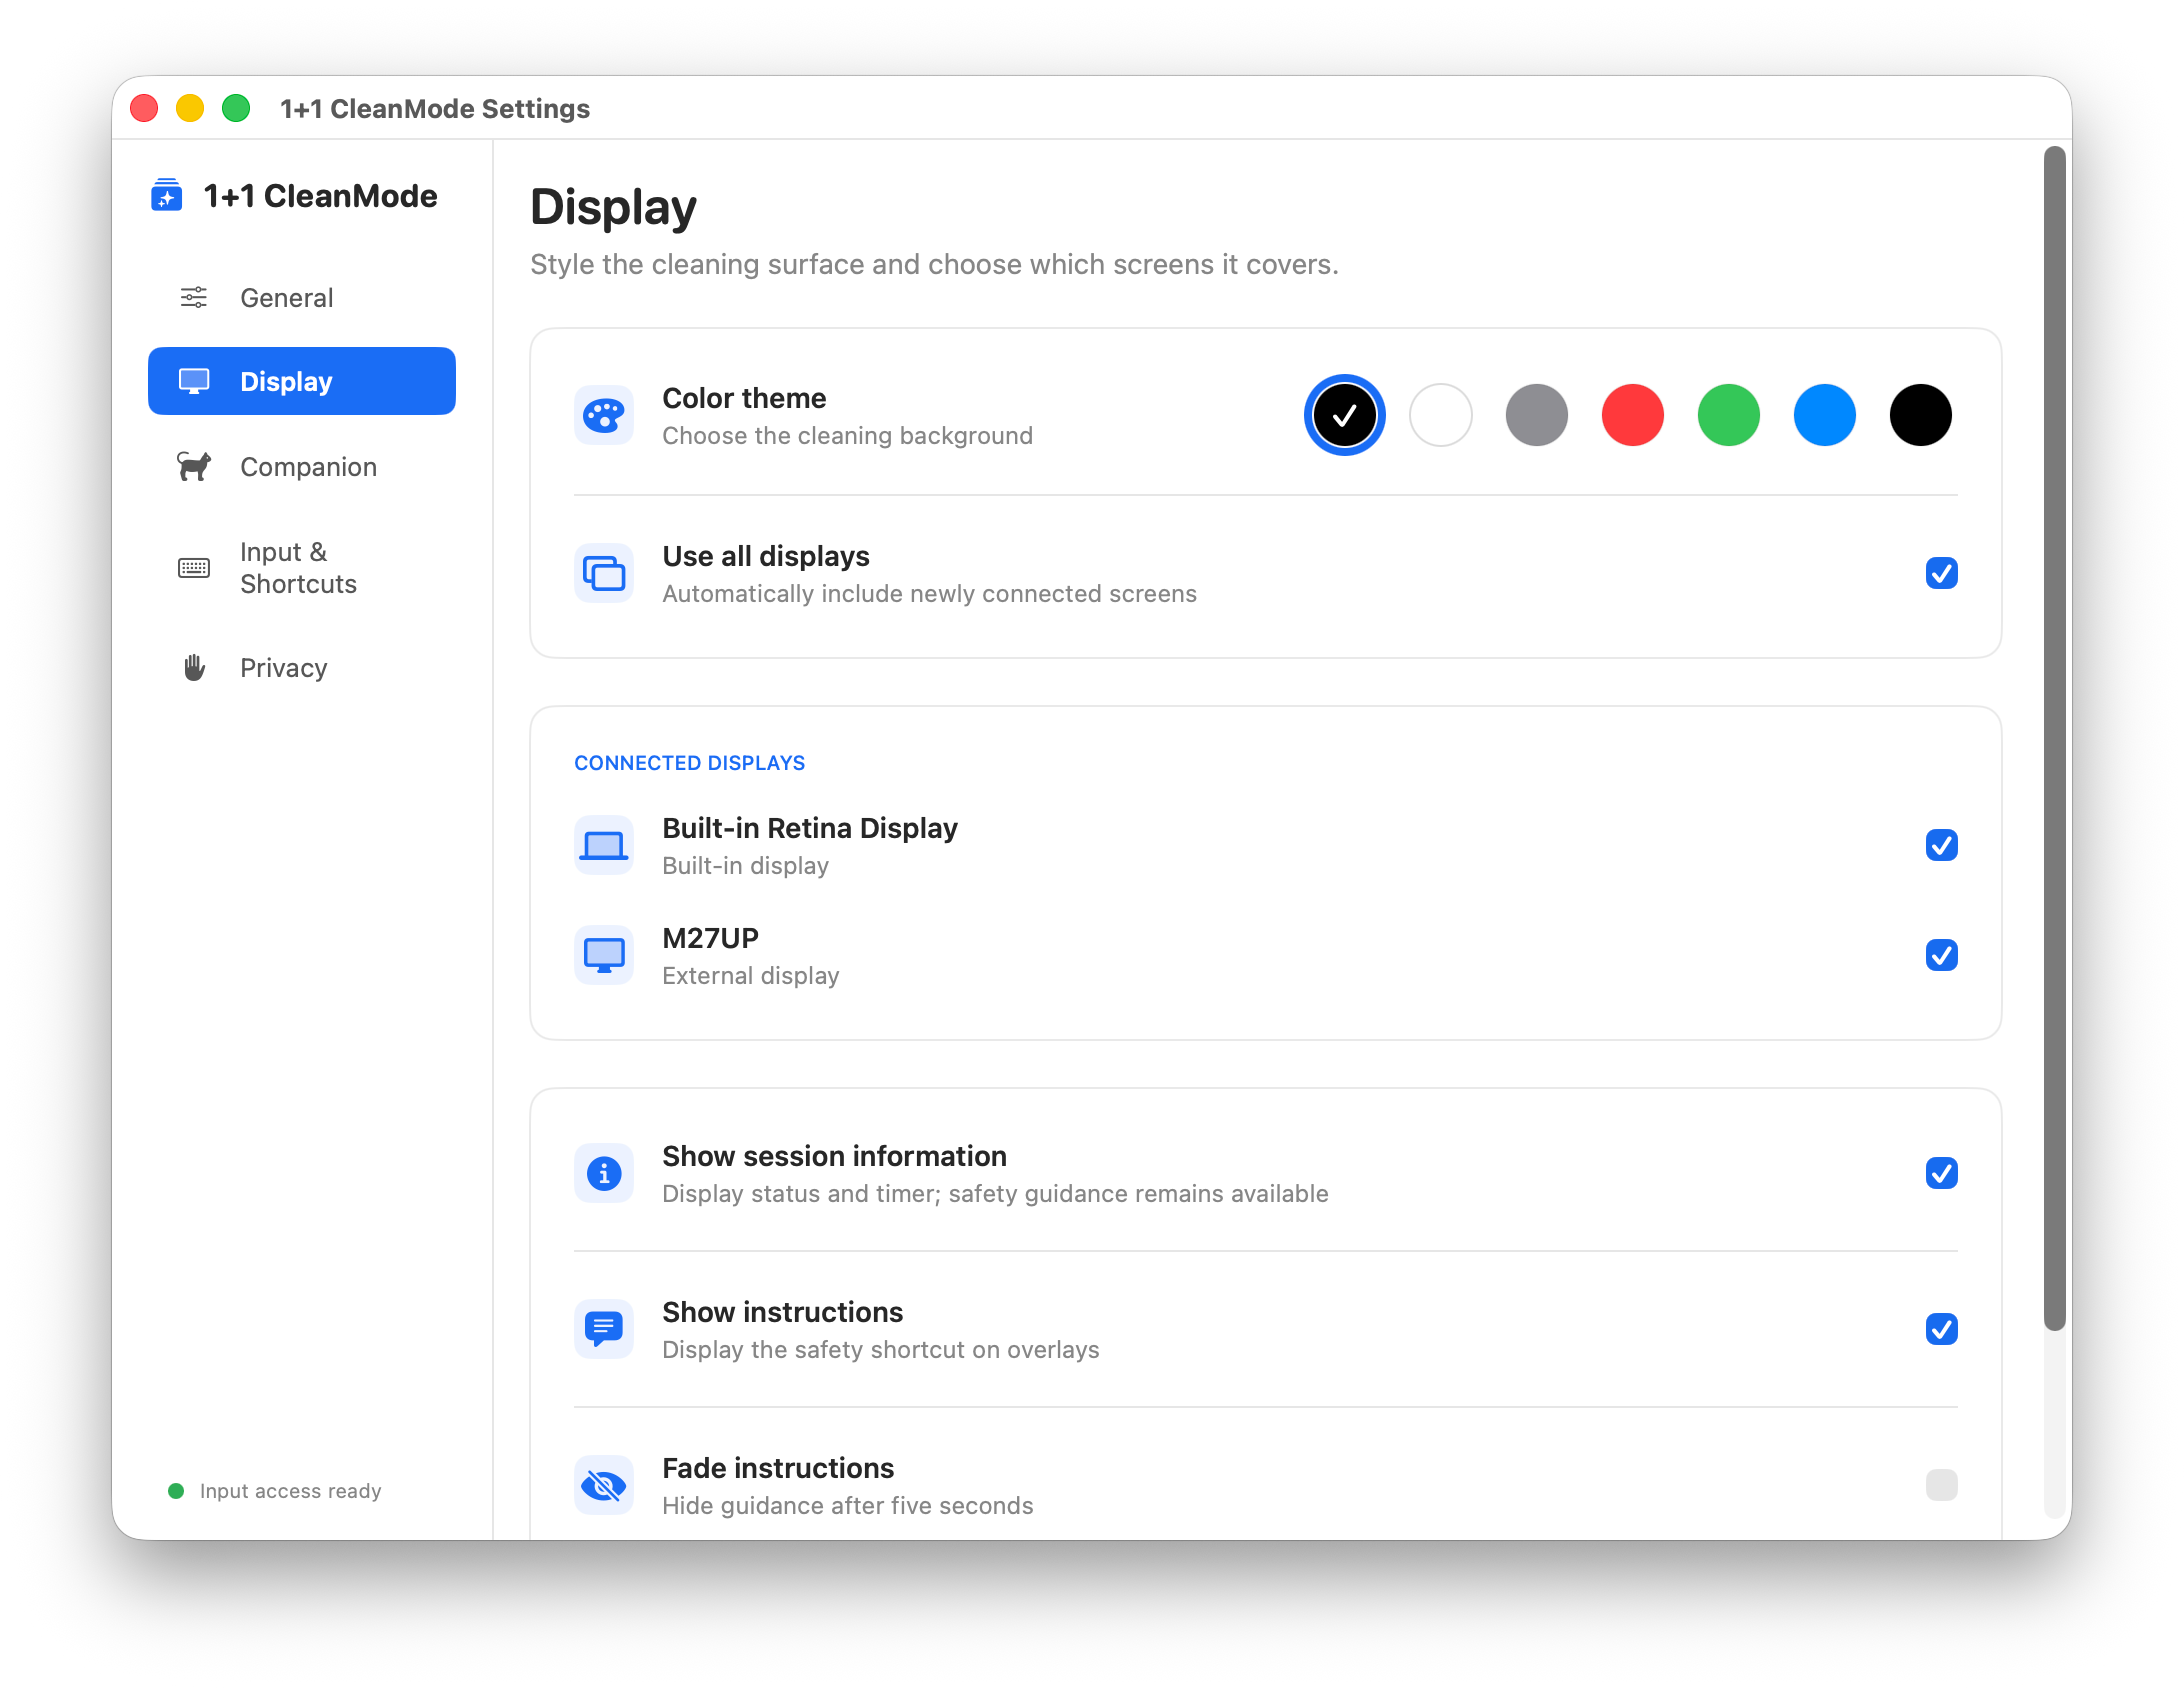
Task: Select the last solid black theme swatch
Action: click(1920, 415)
